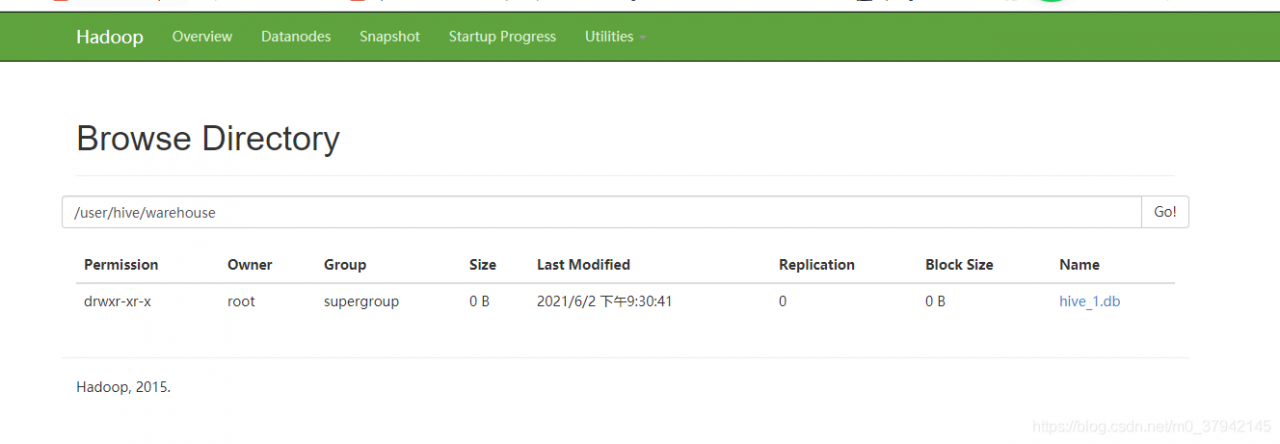Click the Permission column header

click(121, 265)
